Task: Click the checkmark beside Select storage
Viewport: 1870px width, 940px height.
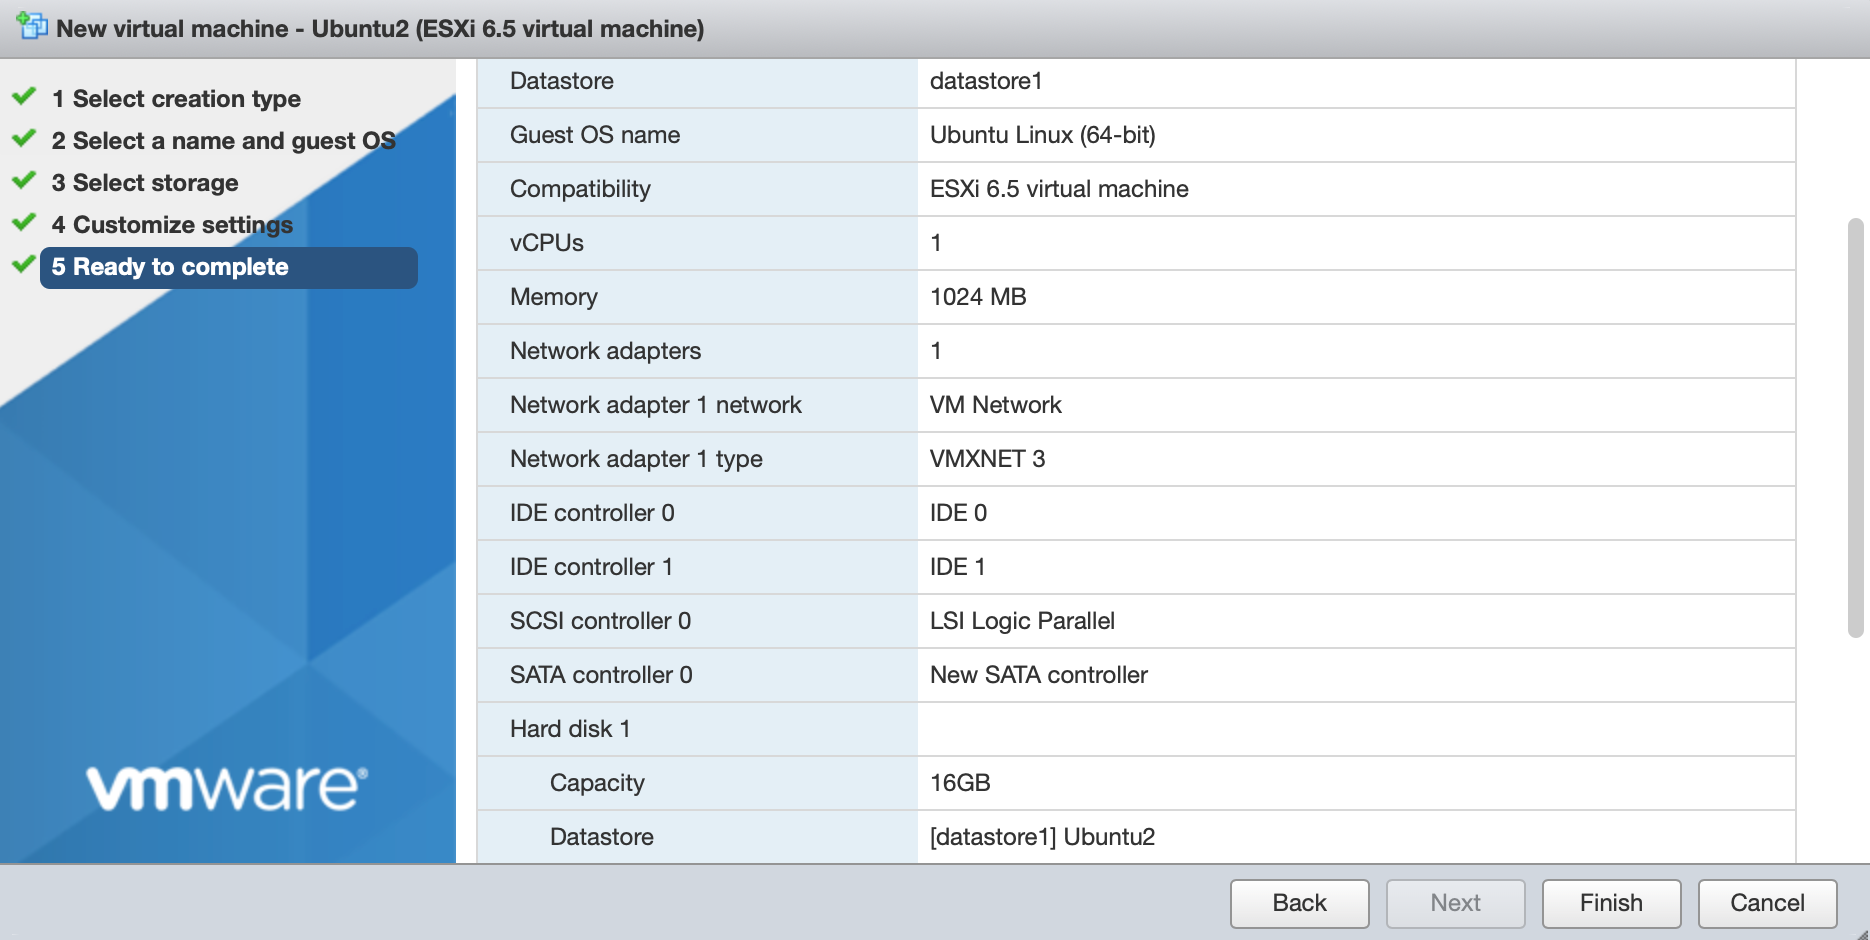Action: point(24,181)
